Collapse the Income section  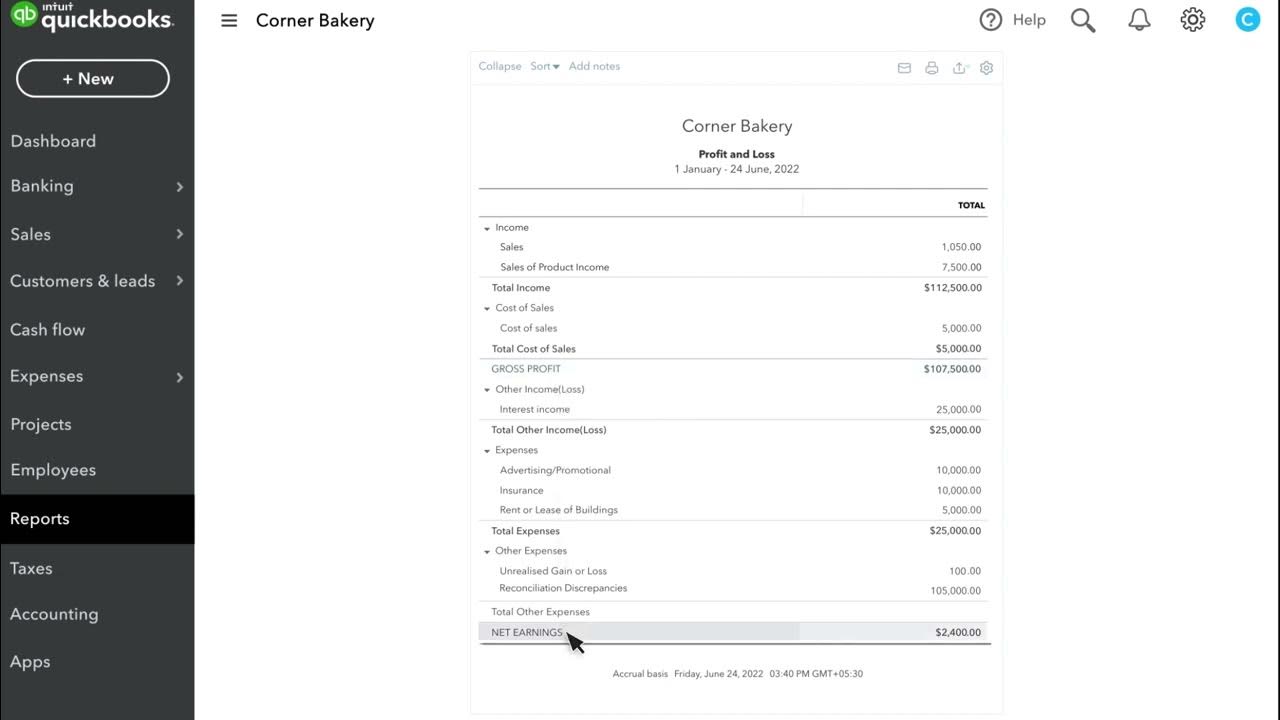coord(487,228)
